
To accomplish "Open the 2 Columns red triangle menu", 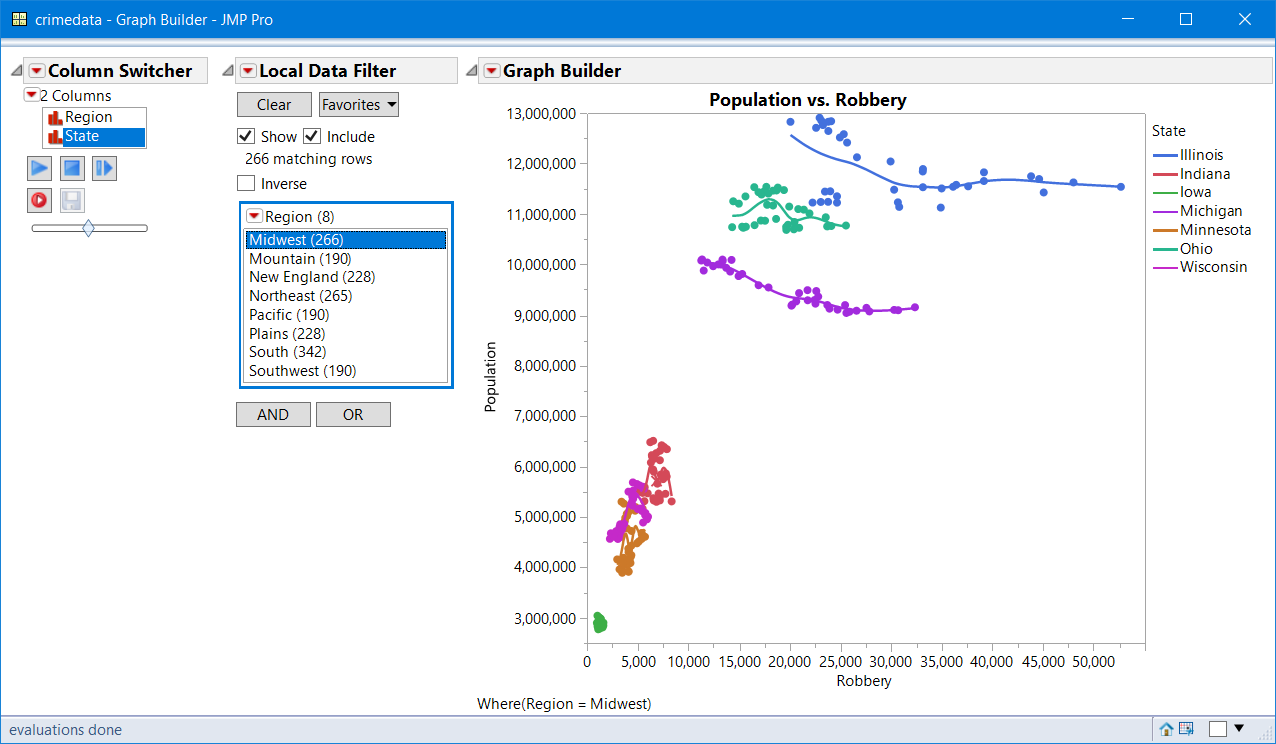I will (x=31, y=95).
